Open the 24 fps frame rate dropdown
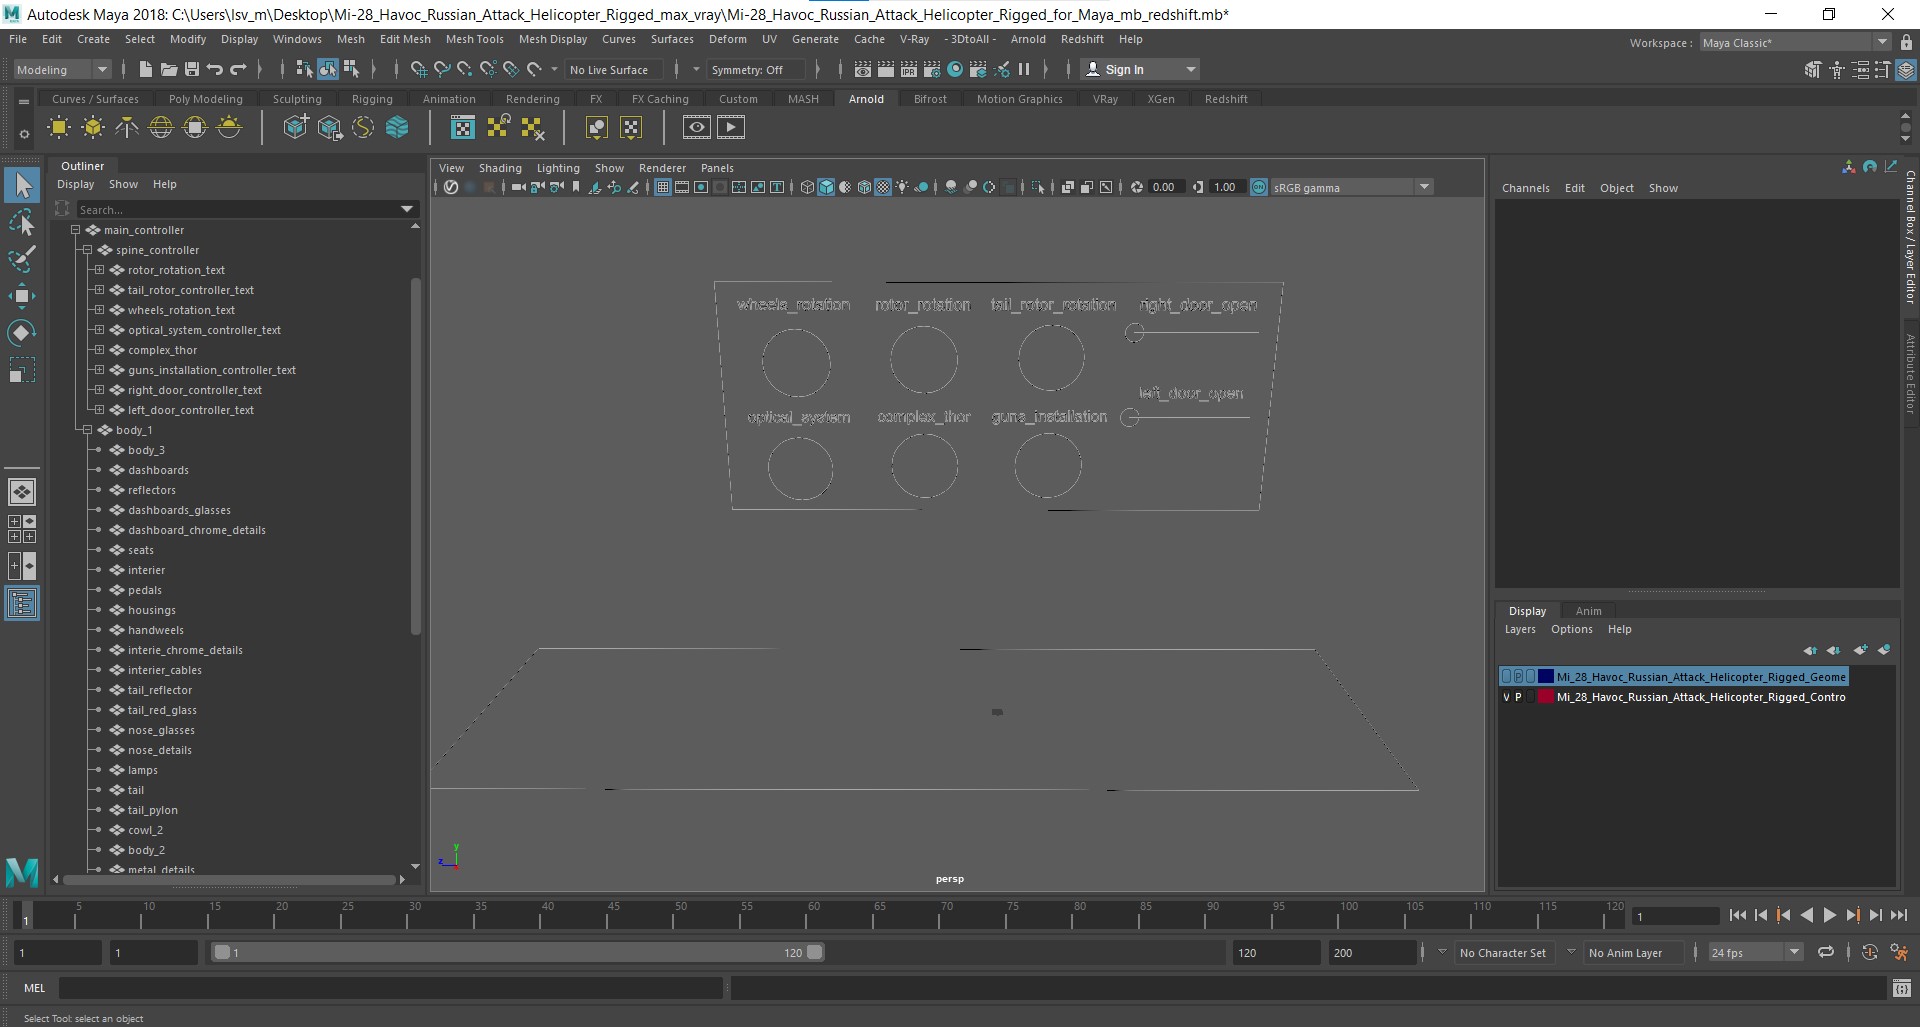 1755,952
